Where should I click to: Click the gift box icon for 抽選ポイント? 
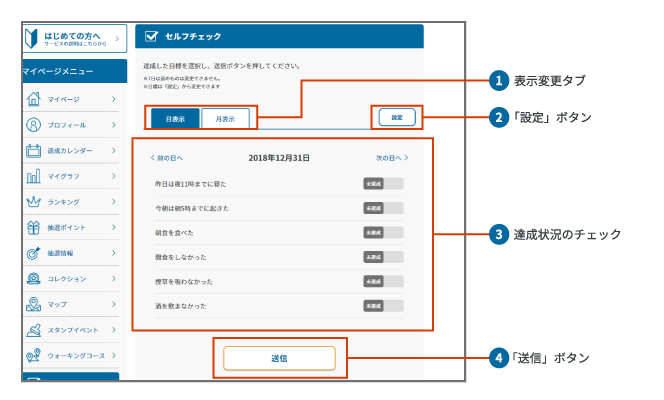coord(33,228)
